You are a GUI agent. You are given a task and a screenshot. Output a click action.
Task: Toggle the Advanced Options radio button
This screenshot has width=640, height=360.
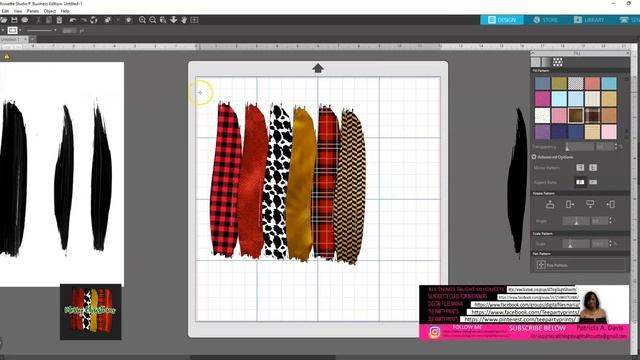(x=534, y=157)
